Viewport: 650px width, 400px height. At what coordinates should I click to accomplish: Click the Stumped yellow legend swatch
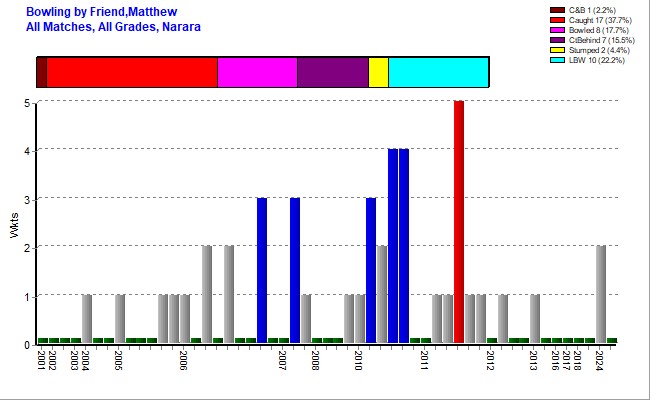557,50
